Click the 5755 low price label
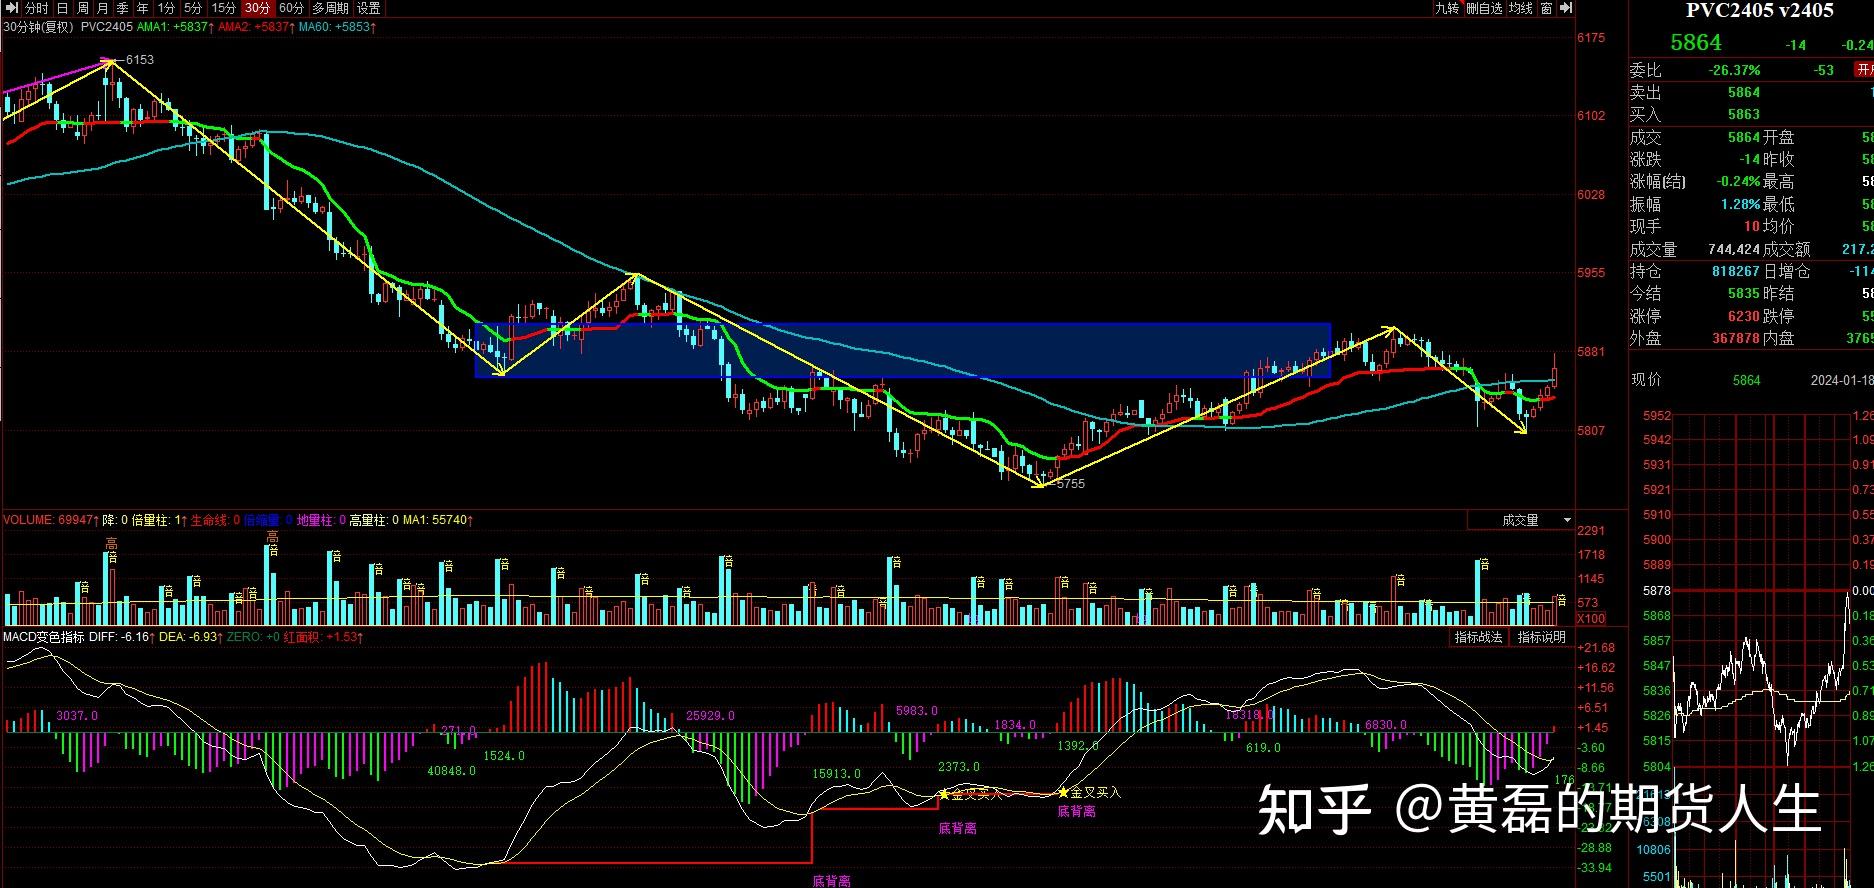 point(1070,484)
